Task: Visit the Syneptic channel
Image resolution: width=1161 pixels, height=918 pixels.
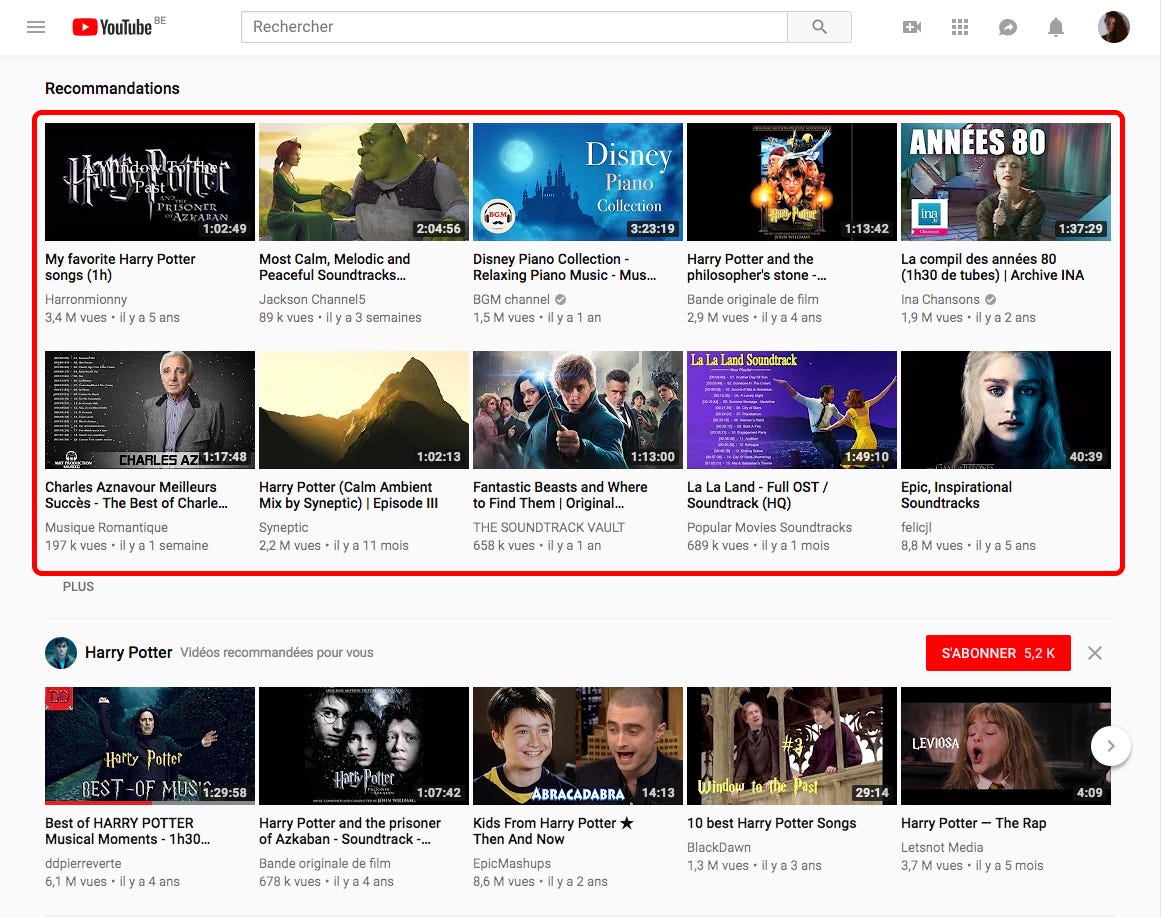Action: coord(284,528)
